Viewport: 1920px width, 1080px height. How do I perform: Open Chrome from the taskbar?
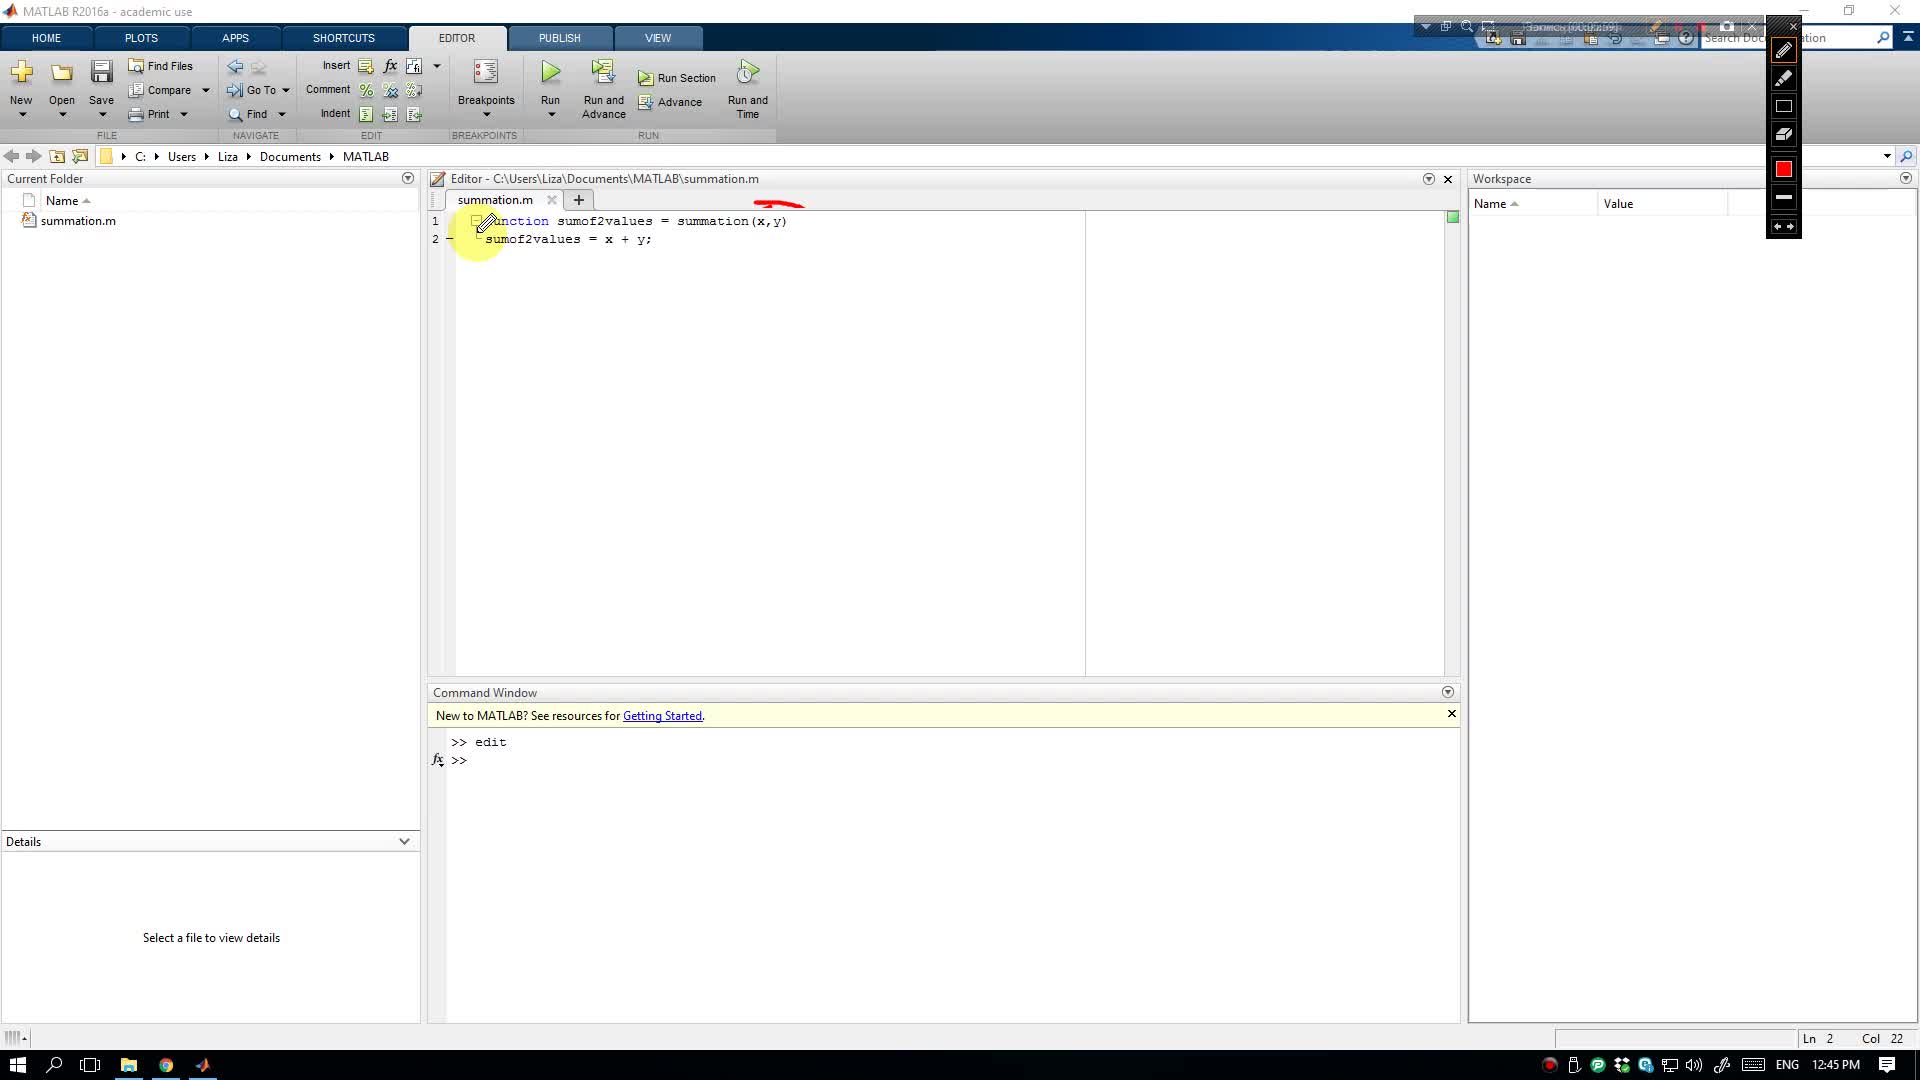[x=166, y=1065]
